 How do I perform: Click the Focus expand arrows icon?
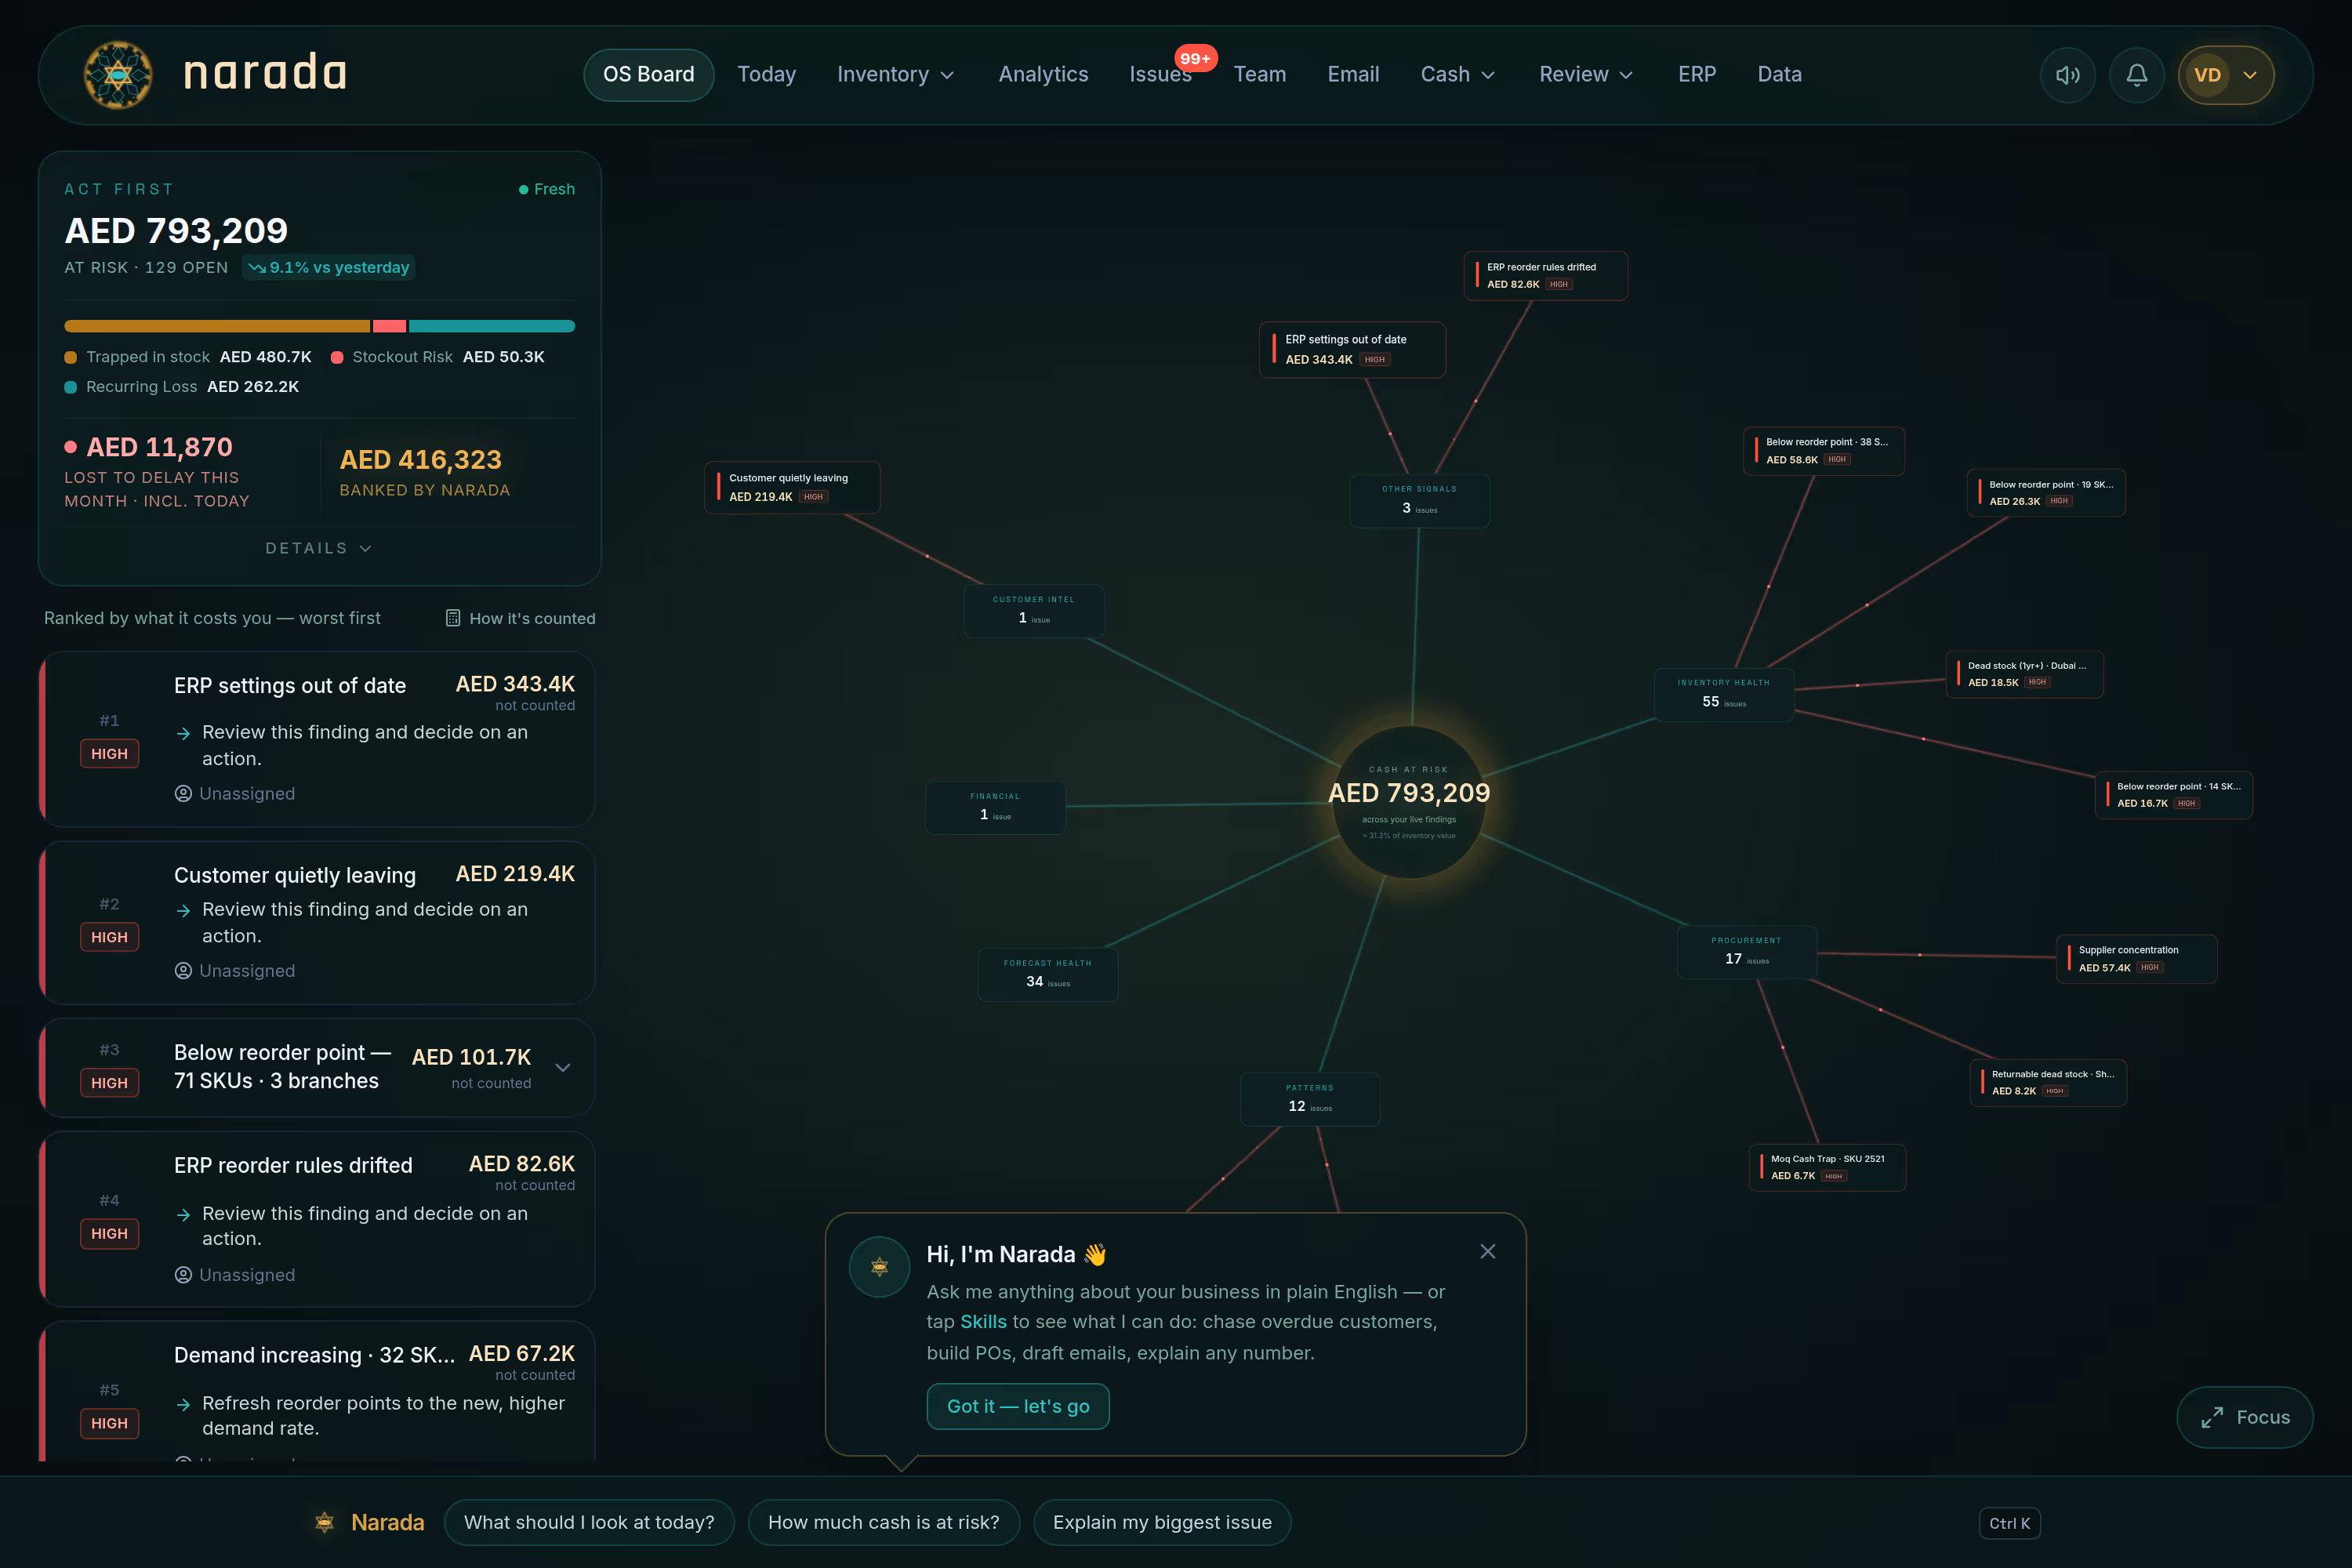[x=2212, y=1417]
